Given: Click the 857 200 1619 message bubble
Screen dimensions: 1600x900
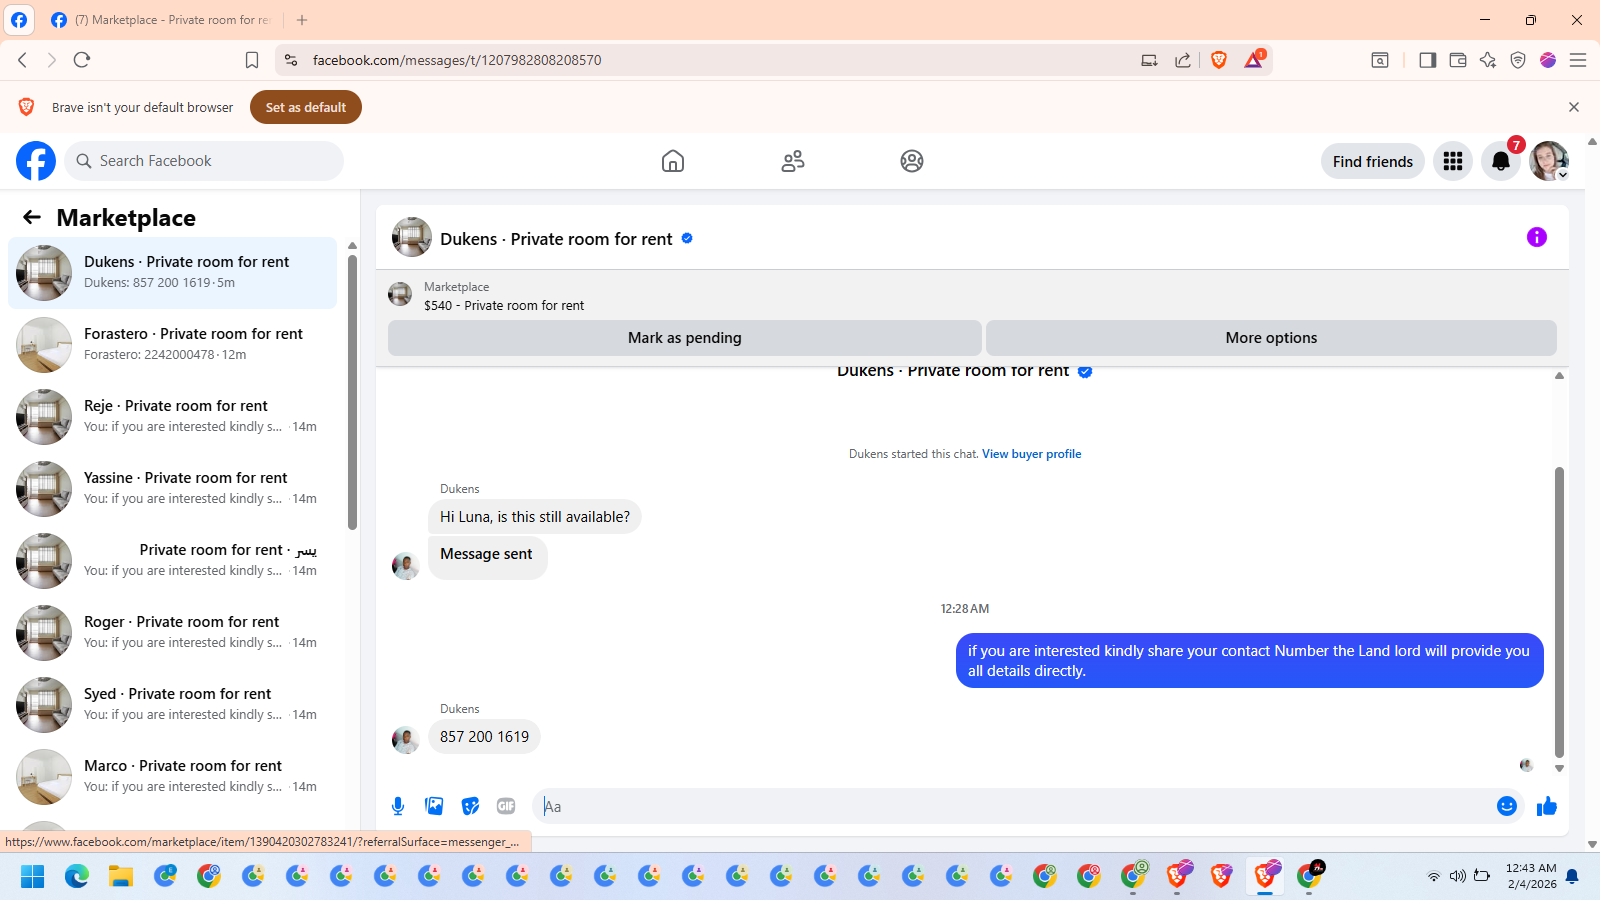Looking at the screenshot, I should click(484, 737).
